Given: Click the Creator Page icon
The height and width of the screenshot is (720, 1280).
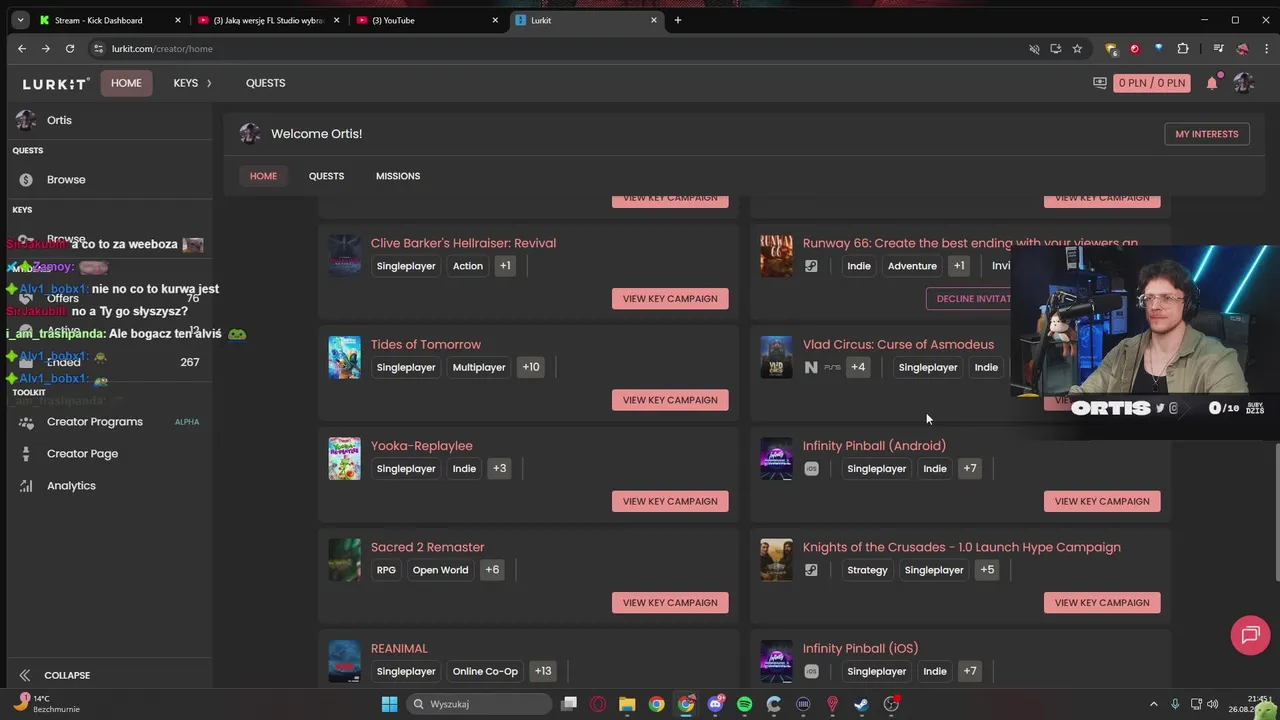Looking at the screenshot, I should 26,454.
